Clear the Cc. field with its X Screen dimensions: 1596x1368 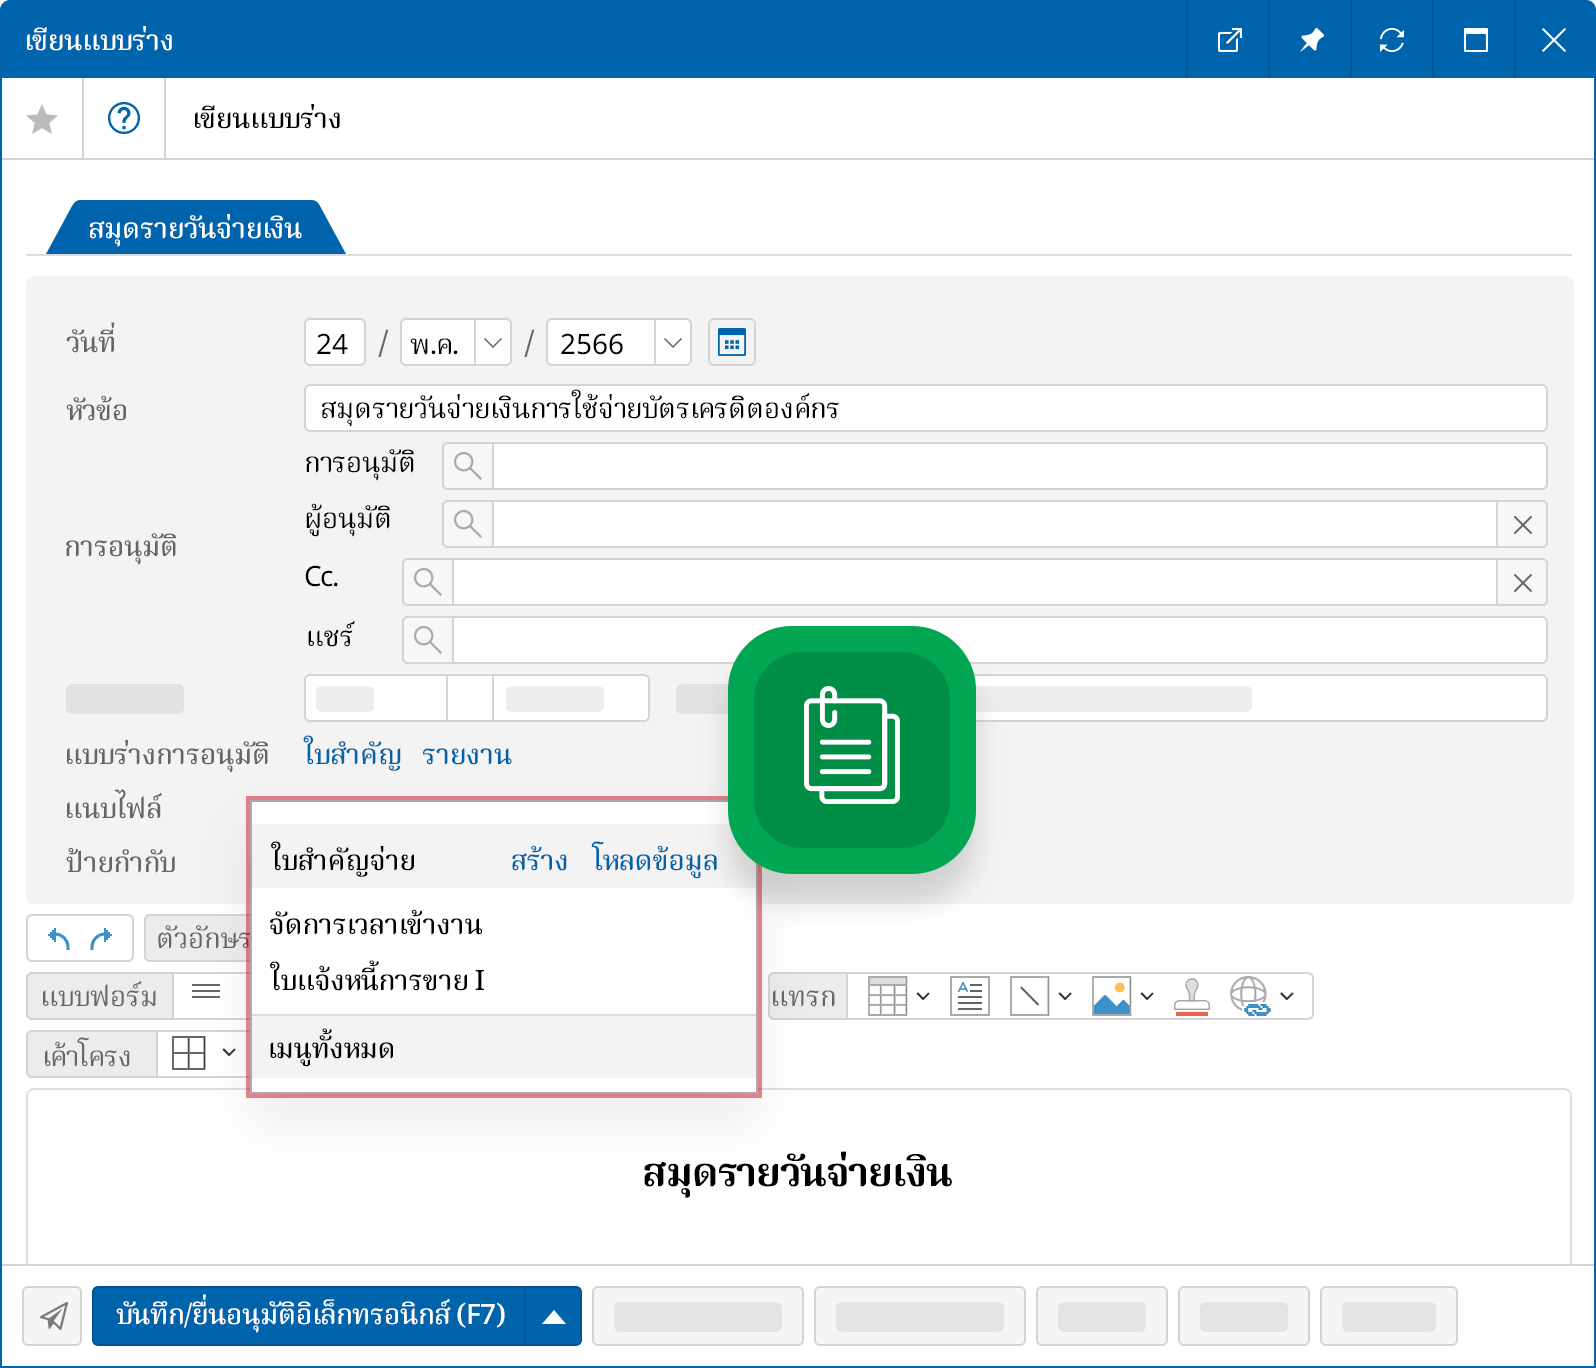tap(1522, 582)
